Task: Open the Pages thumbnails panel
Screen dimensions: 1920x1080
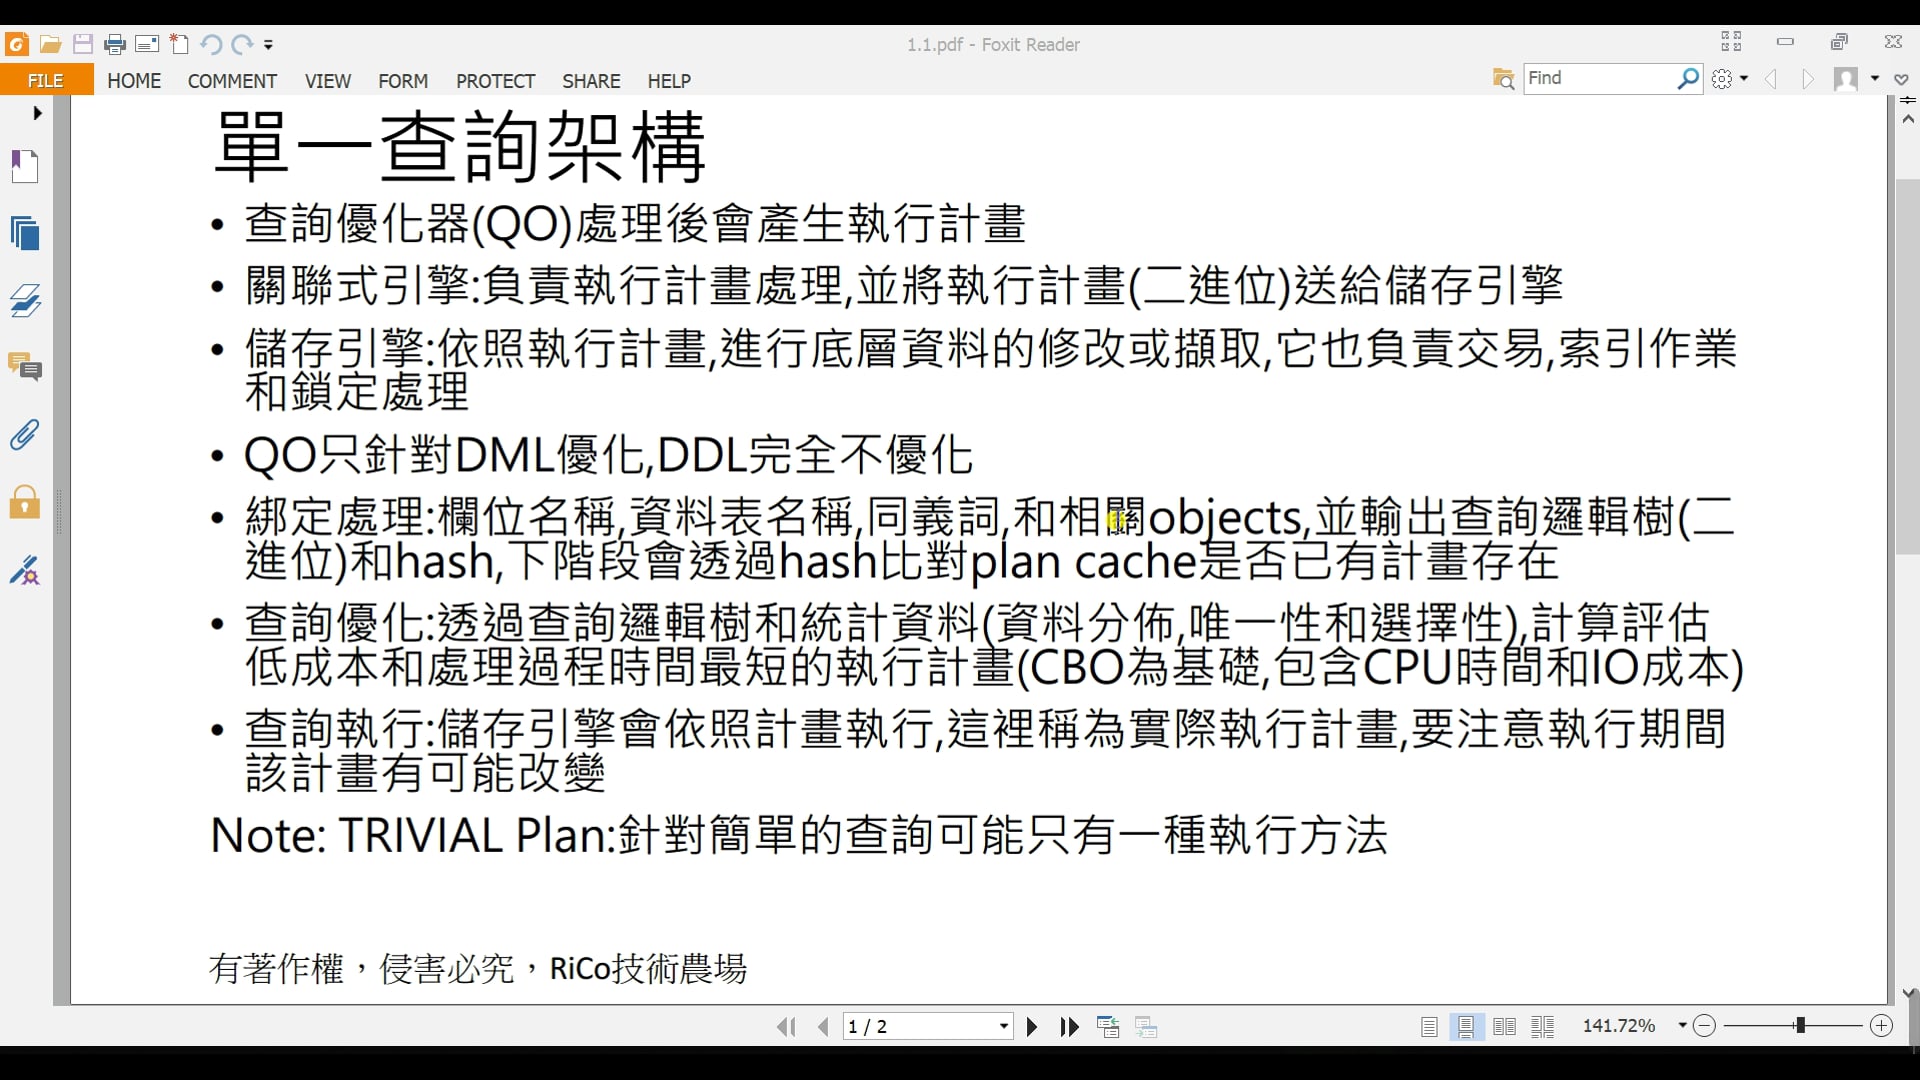Action: pos(25,233)
